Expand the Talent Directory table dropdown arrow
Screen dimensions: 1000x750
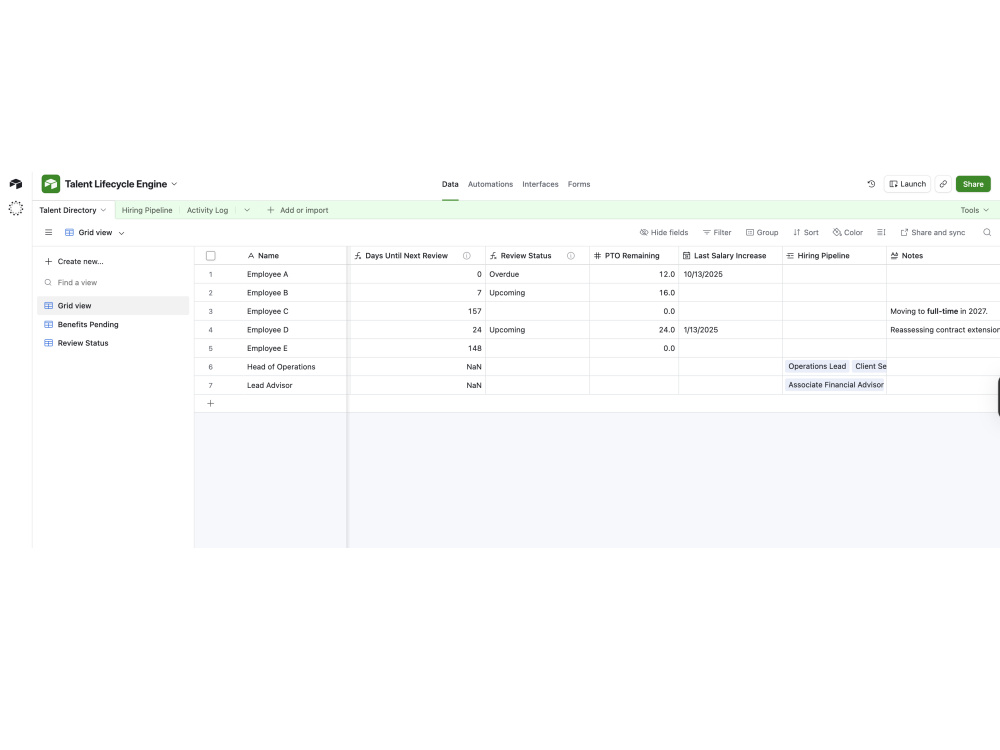103,210
